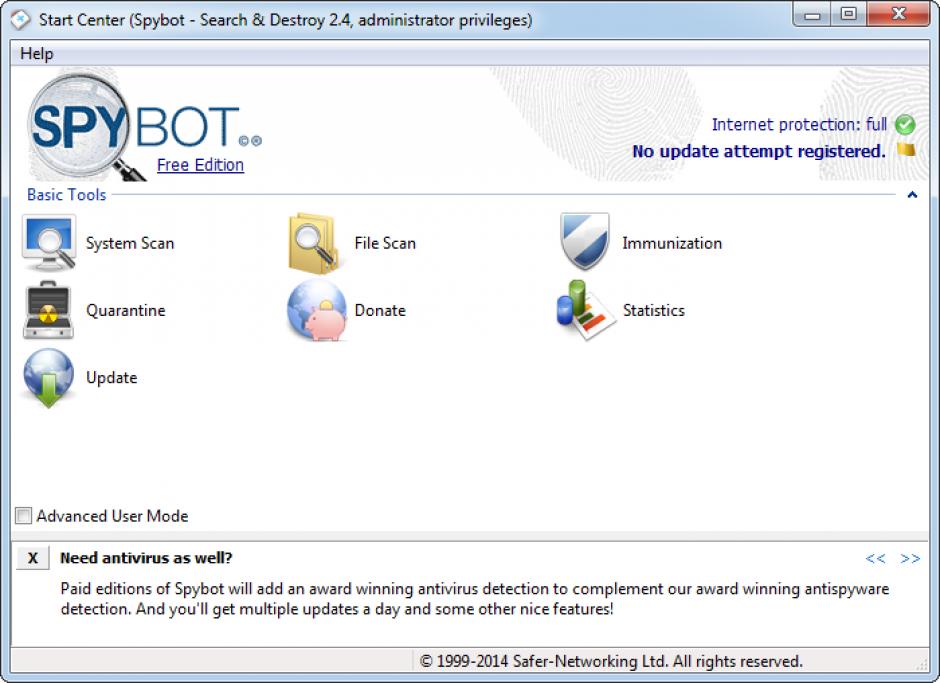Open the Help menu
The image size is (940, 683).
[x=37, y=53]
